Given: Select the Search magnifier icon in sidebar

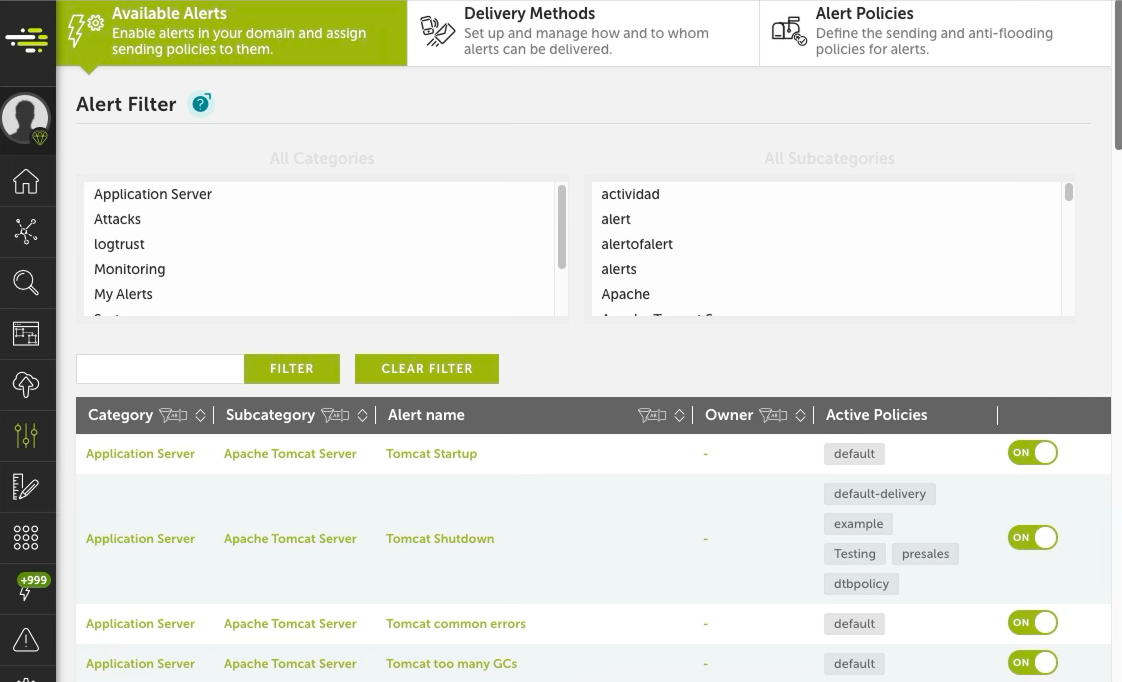Looking at the screenshot, I should 27,282.
